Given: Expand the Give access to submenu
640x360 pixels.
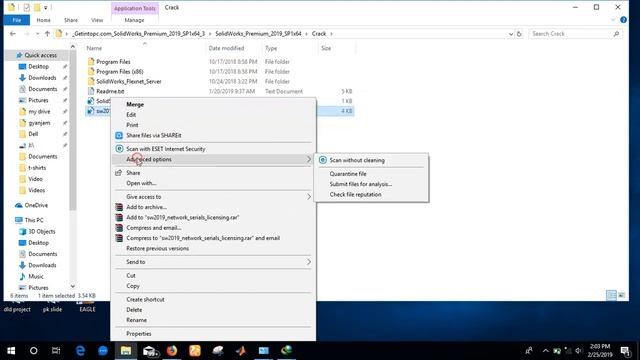Looking at the screenshot, I should (x=213, y=197).
